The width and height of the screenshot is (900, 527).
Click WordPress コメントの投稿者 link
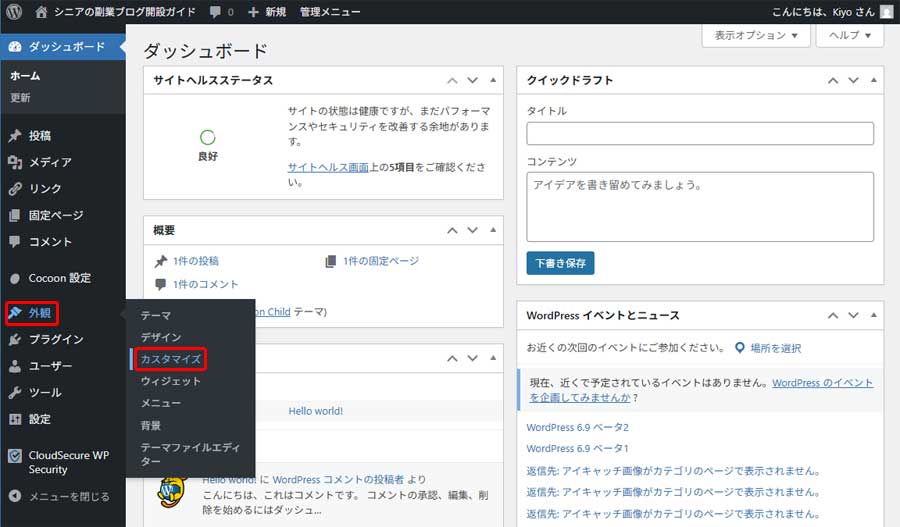click(338, 479)
